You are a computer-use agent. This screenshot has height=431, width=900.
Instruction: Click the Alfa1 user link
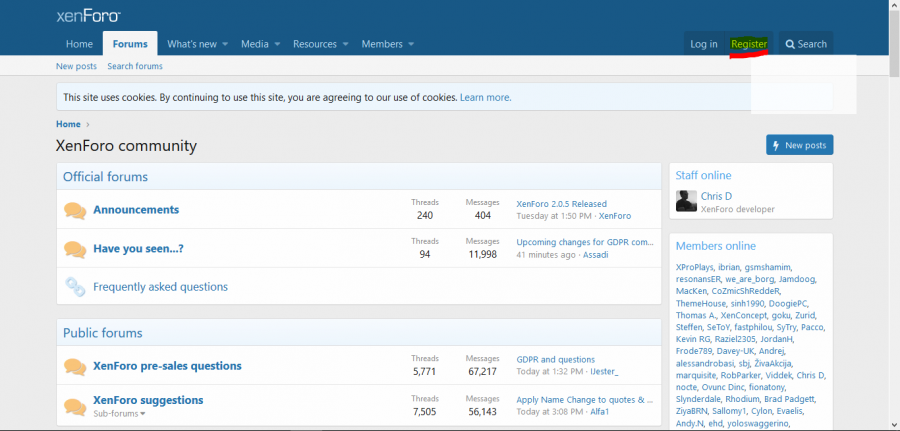[x=599, y=411]
